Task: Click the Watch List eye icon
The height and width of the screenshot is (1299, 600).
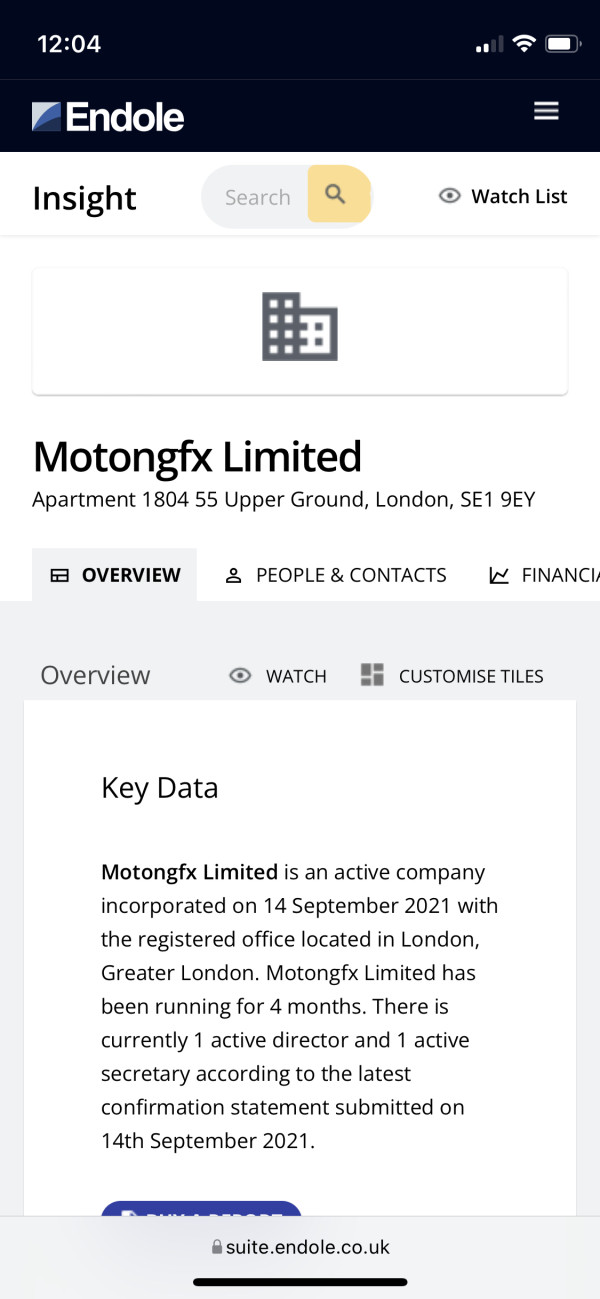Action: point(450,196)
